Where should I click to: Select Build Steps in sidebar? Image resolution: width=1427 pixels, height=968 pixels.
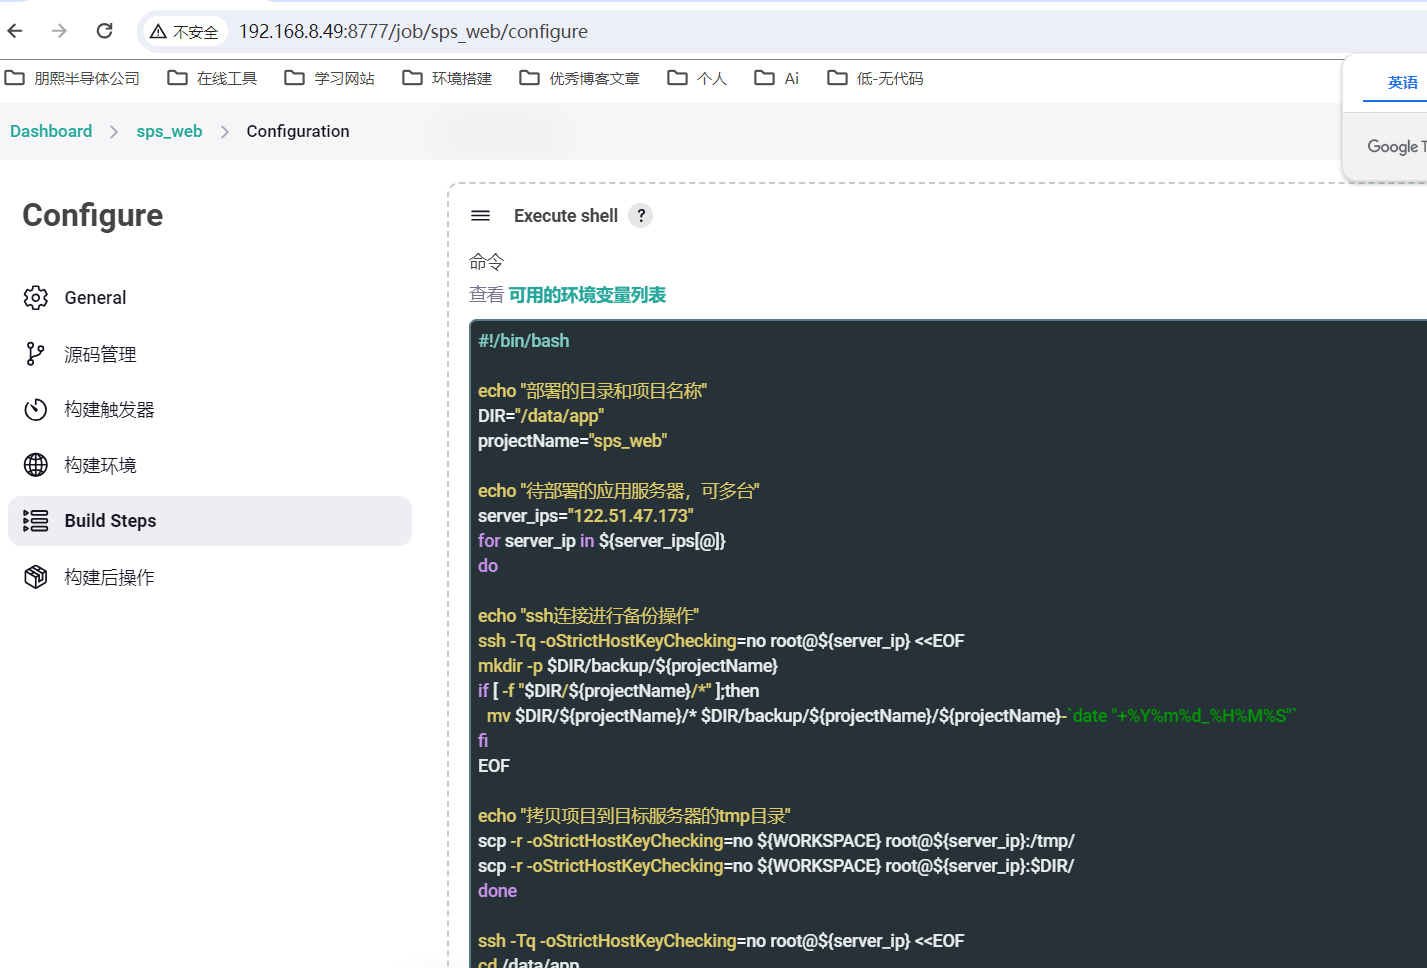210,521
